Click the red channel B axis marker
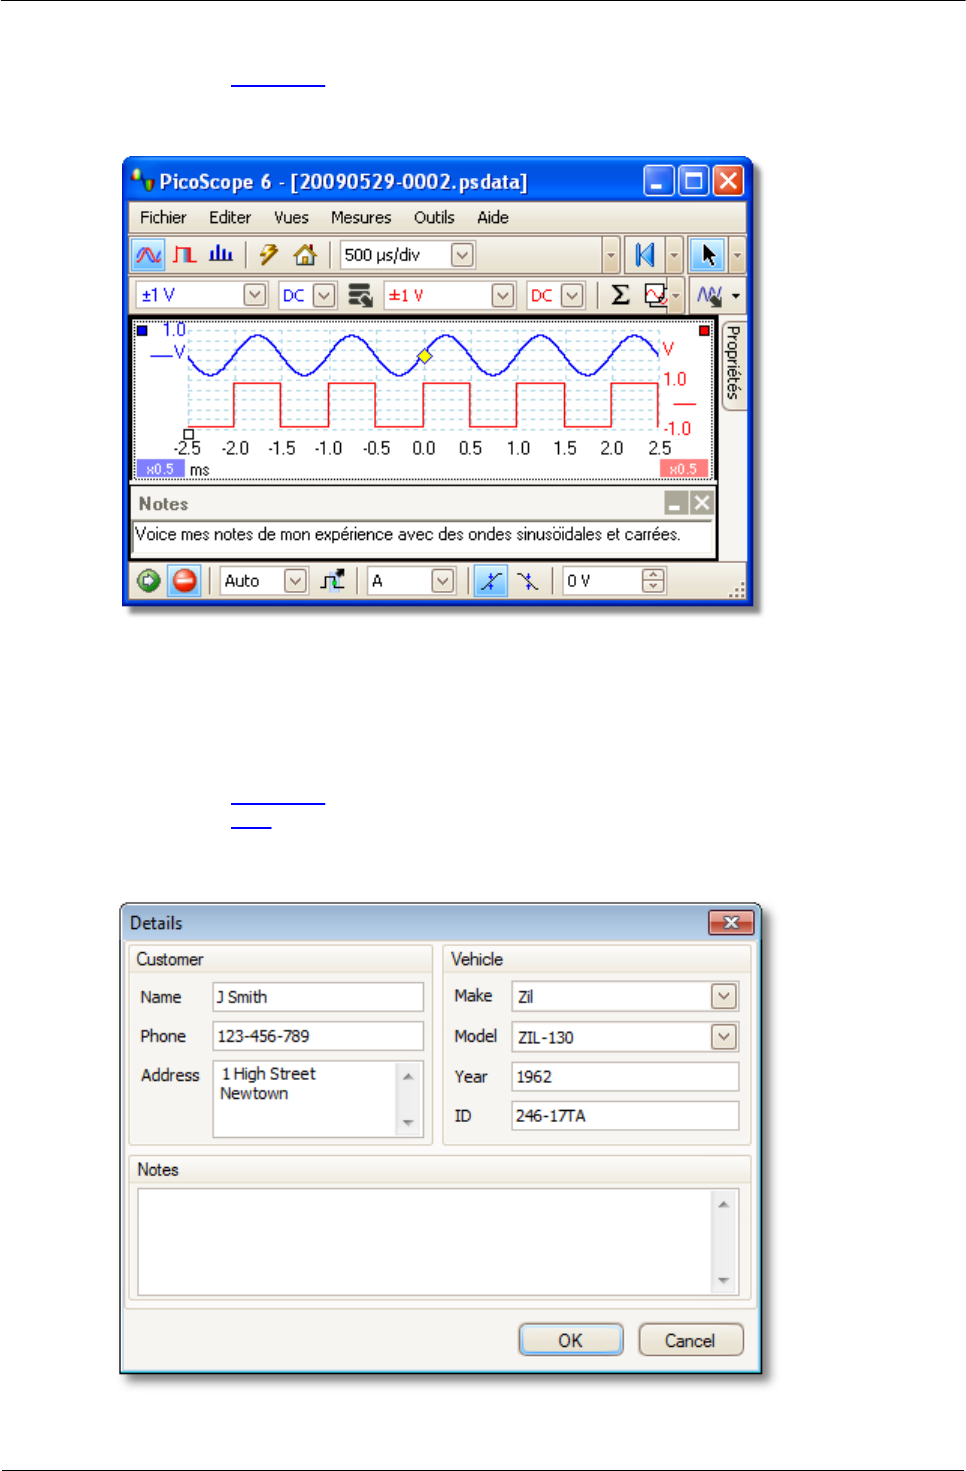The image size is (966, 1471). [704, 330]
